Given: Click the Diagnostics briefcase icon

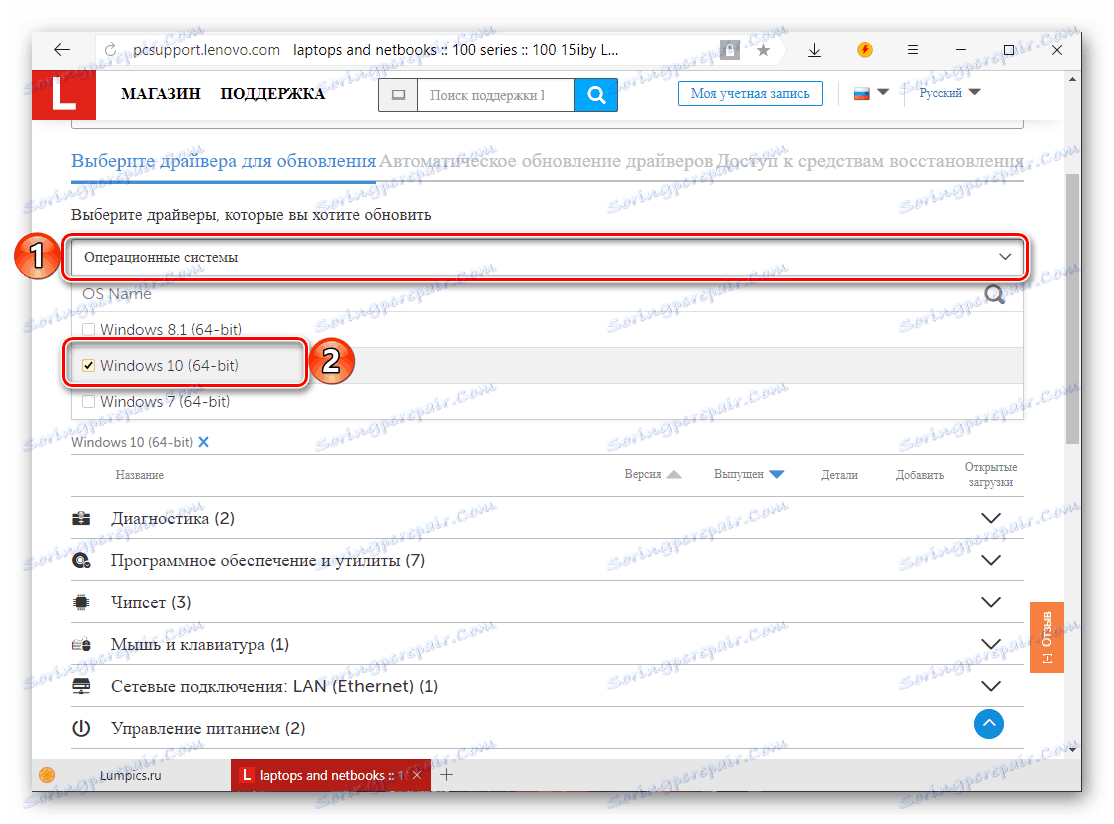Looking at the screenshot, I should click(81, 518).
